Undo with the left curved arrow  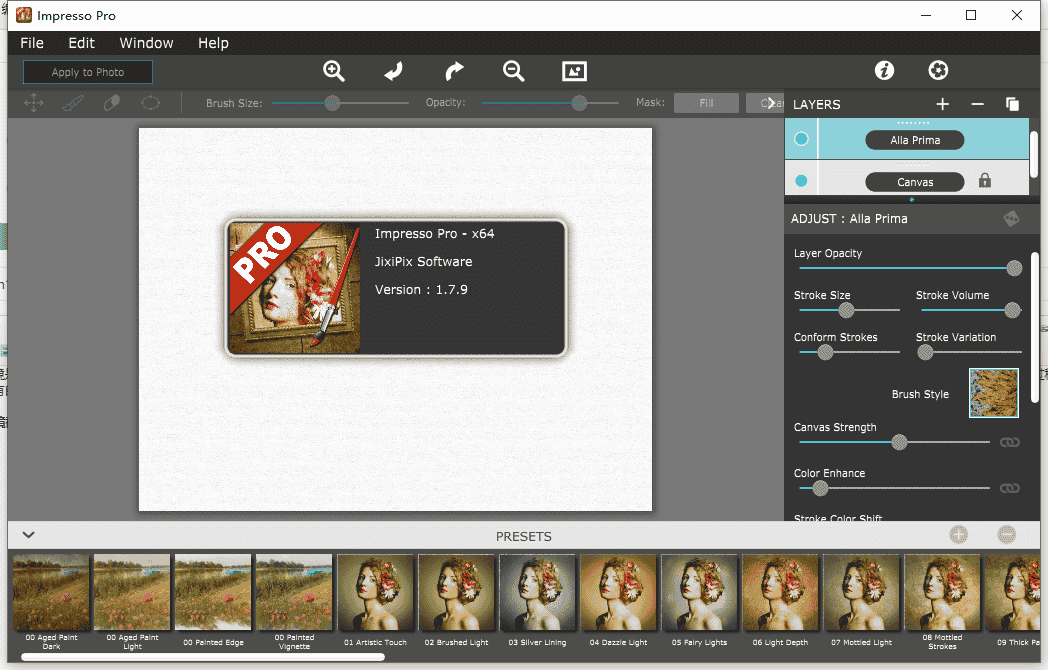[x=394, y=71]
